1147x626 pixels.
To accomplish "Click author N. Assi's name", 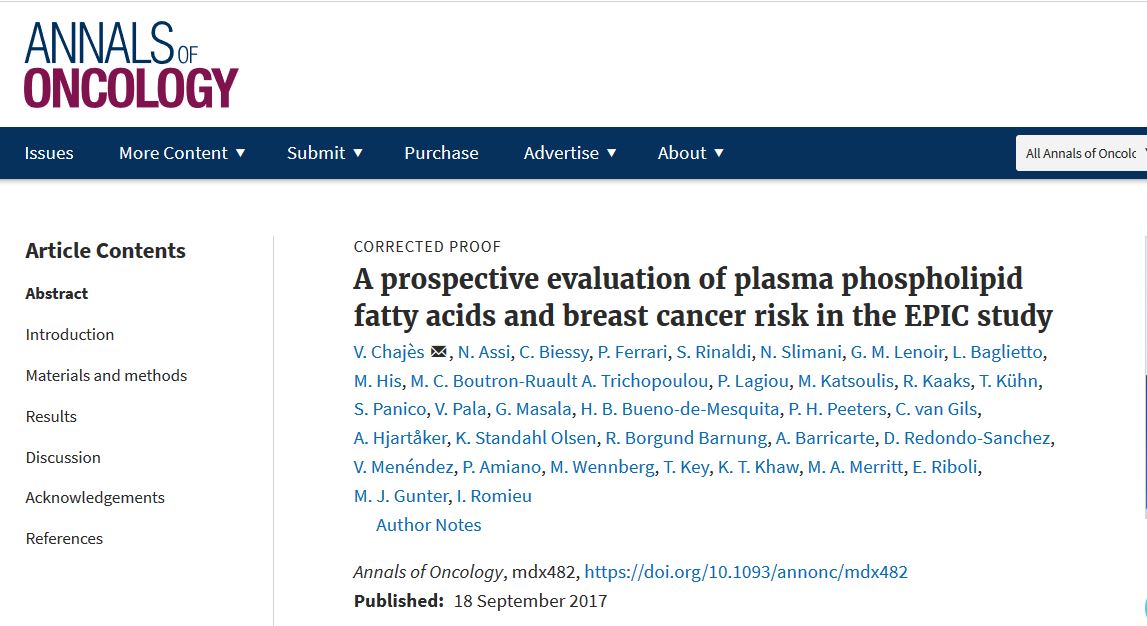I will (483, 352).
